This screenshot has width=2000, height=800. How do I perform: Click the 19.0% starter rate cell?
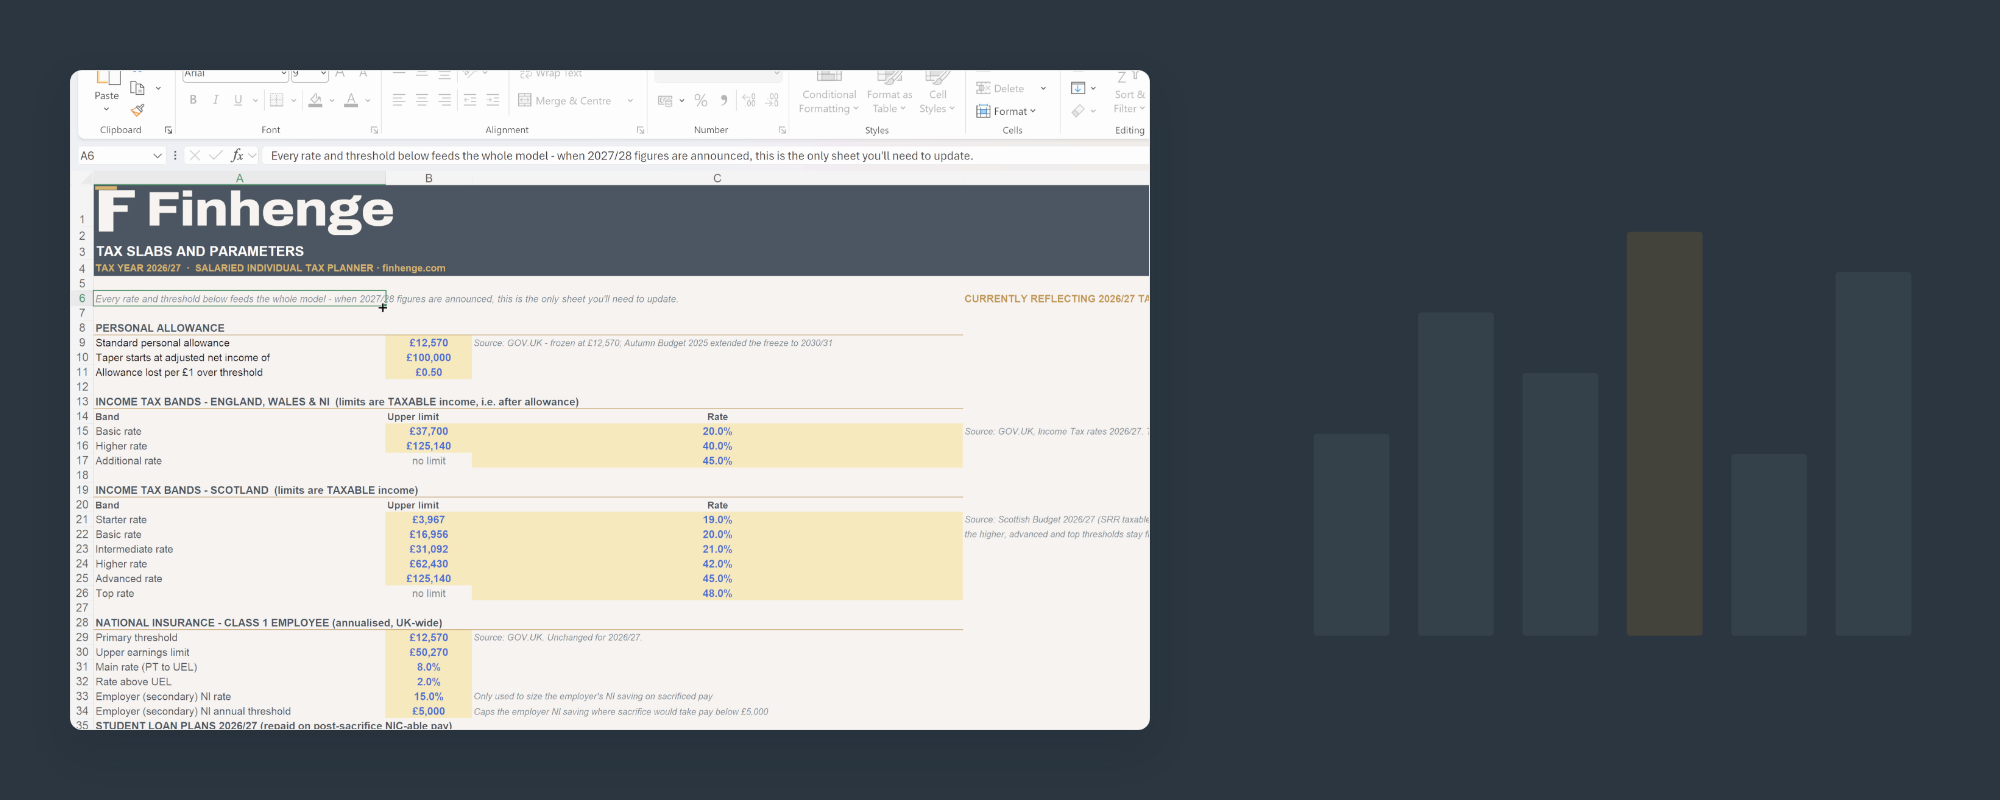pos(717,520)
